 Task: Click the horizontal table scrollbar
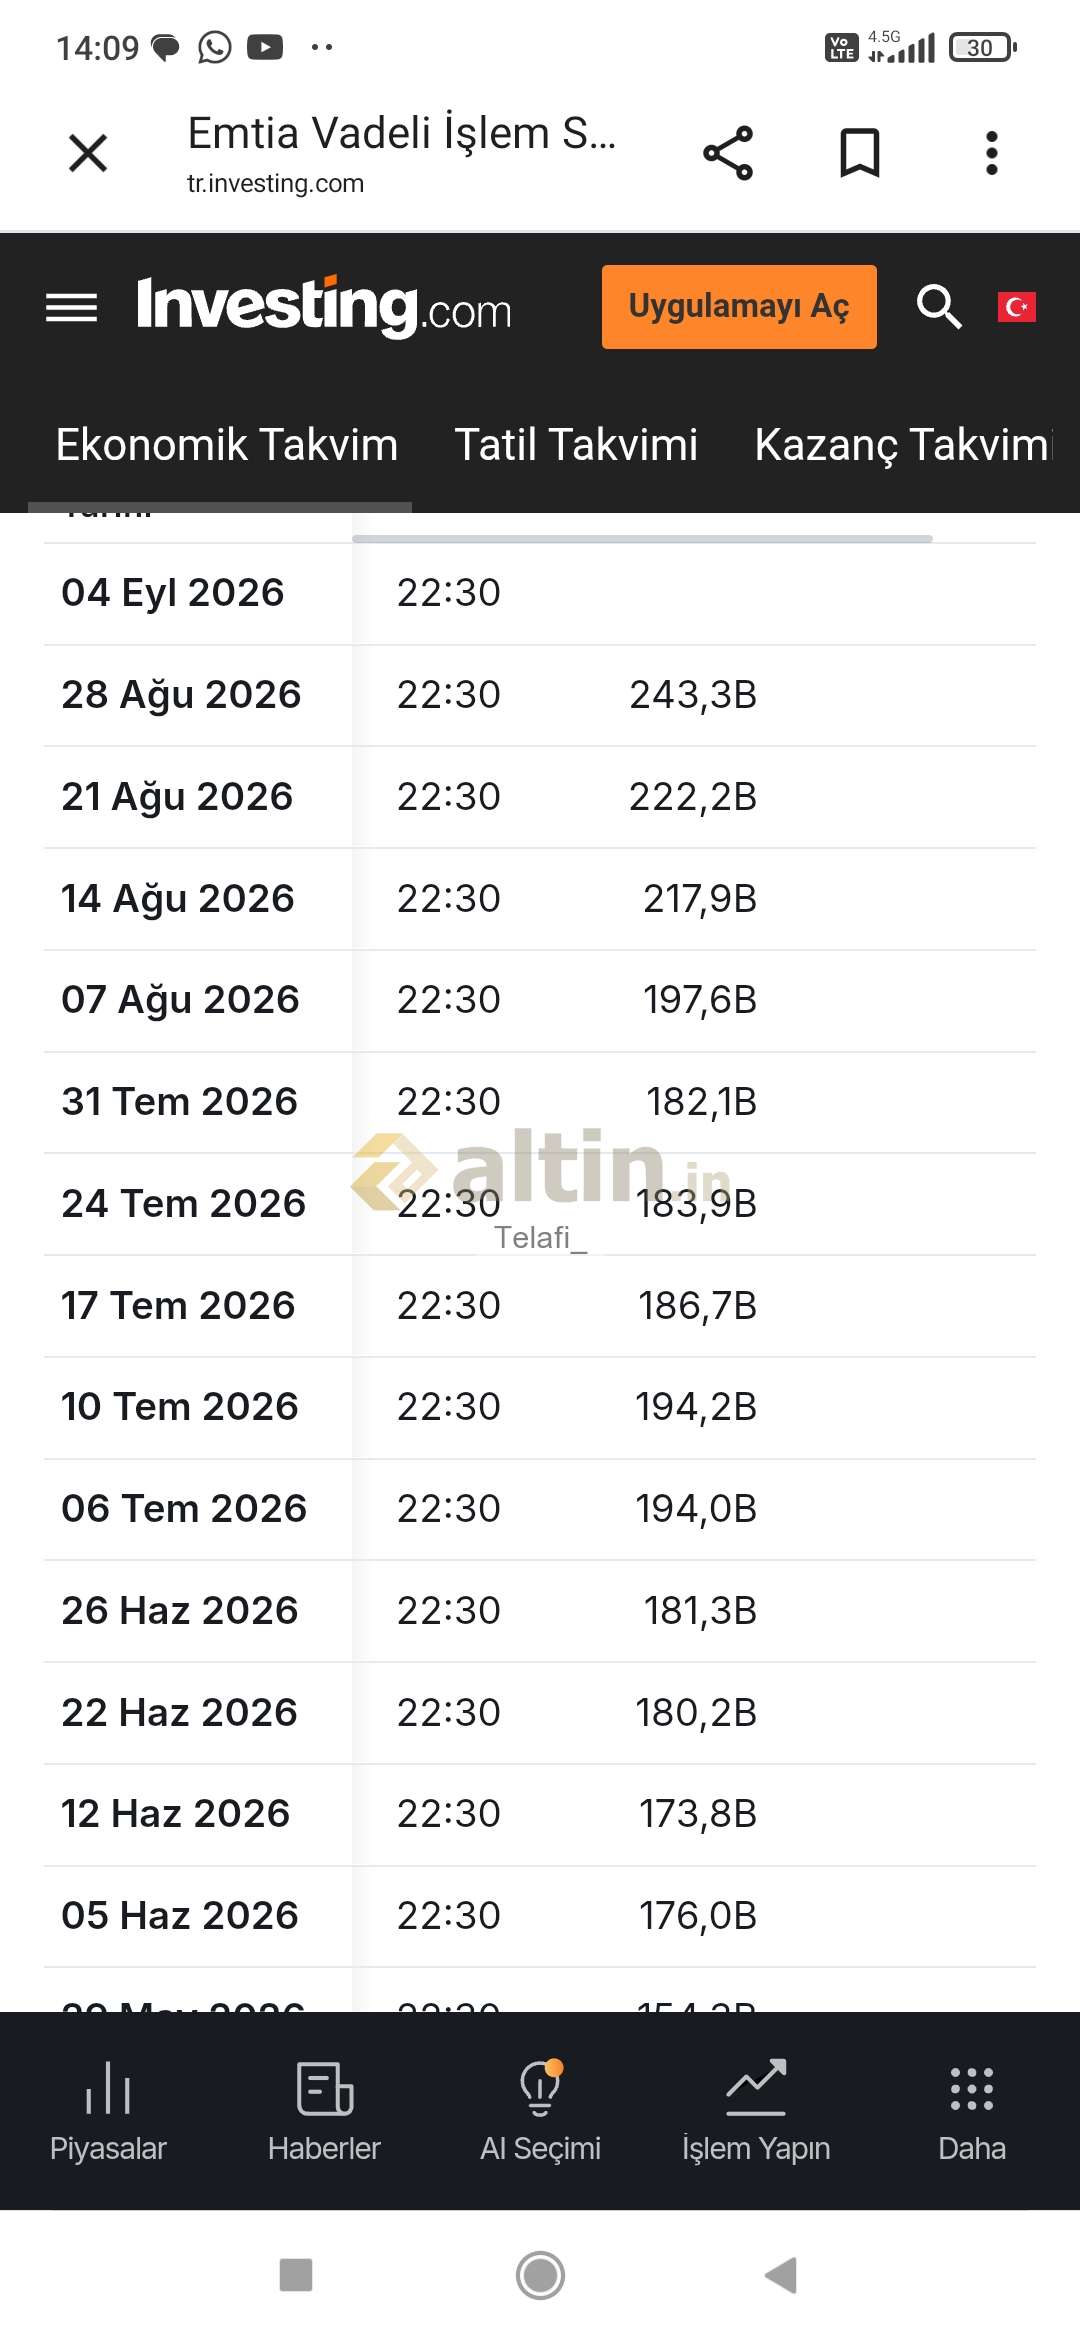[x=642, y=539]
